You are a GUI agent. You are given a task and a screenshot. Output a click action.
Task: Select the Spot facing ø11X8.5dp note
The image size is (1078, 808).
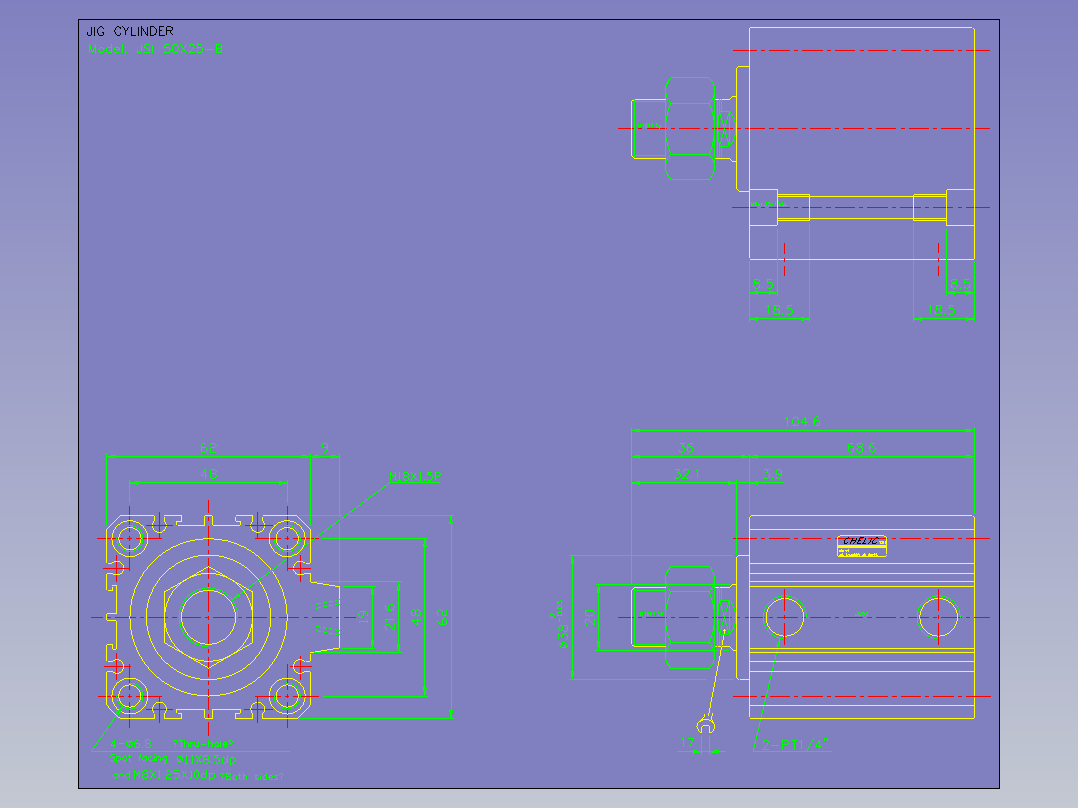[x=173, y=759]
